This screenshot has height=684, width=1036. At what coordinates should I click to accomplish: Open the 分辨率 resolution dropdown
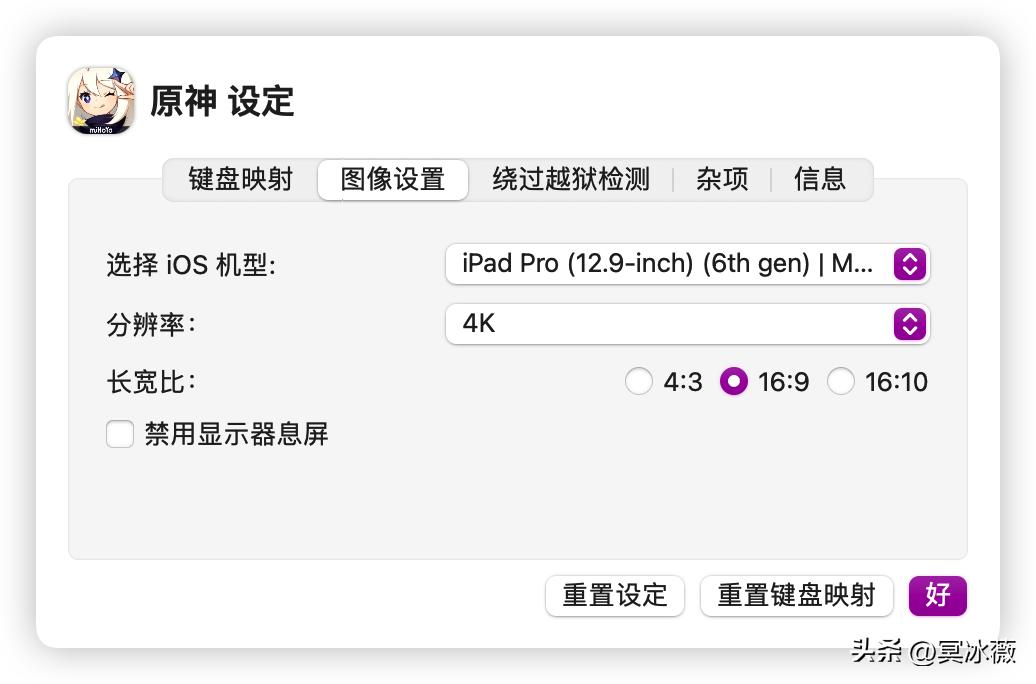687,324
